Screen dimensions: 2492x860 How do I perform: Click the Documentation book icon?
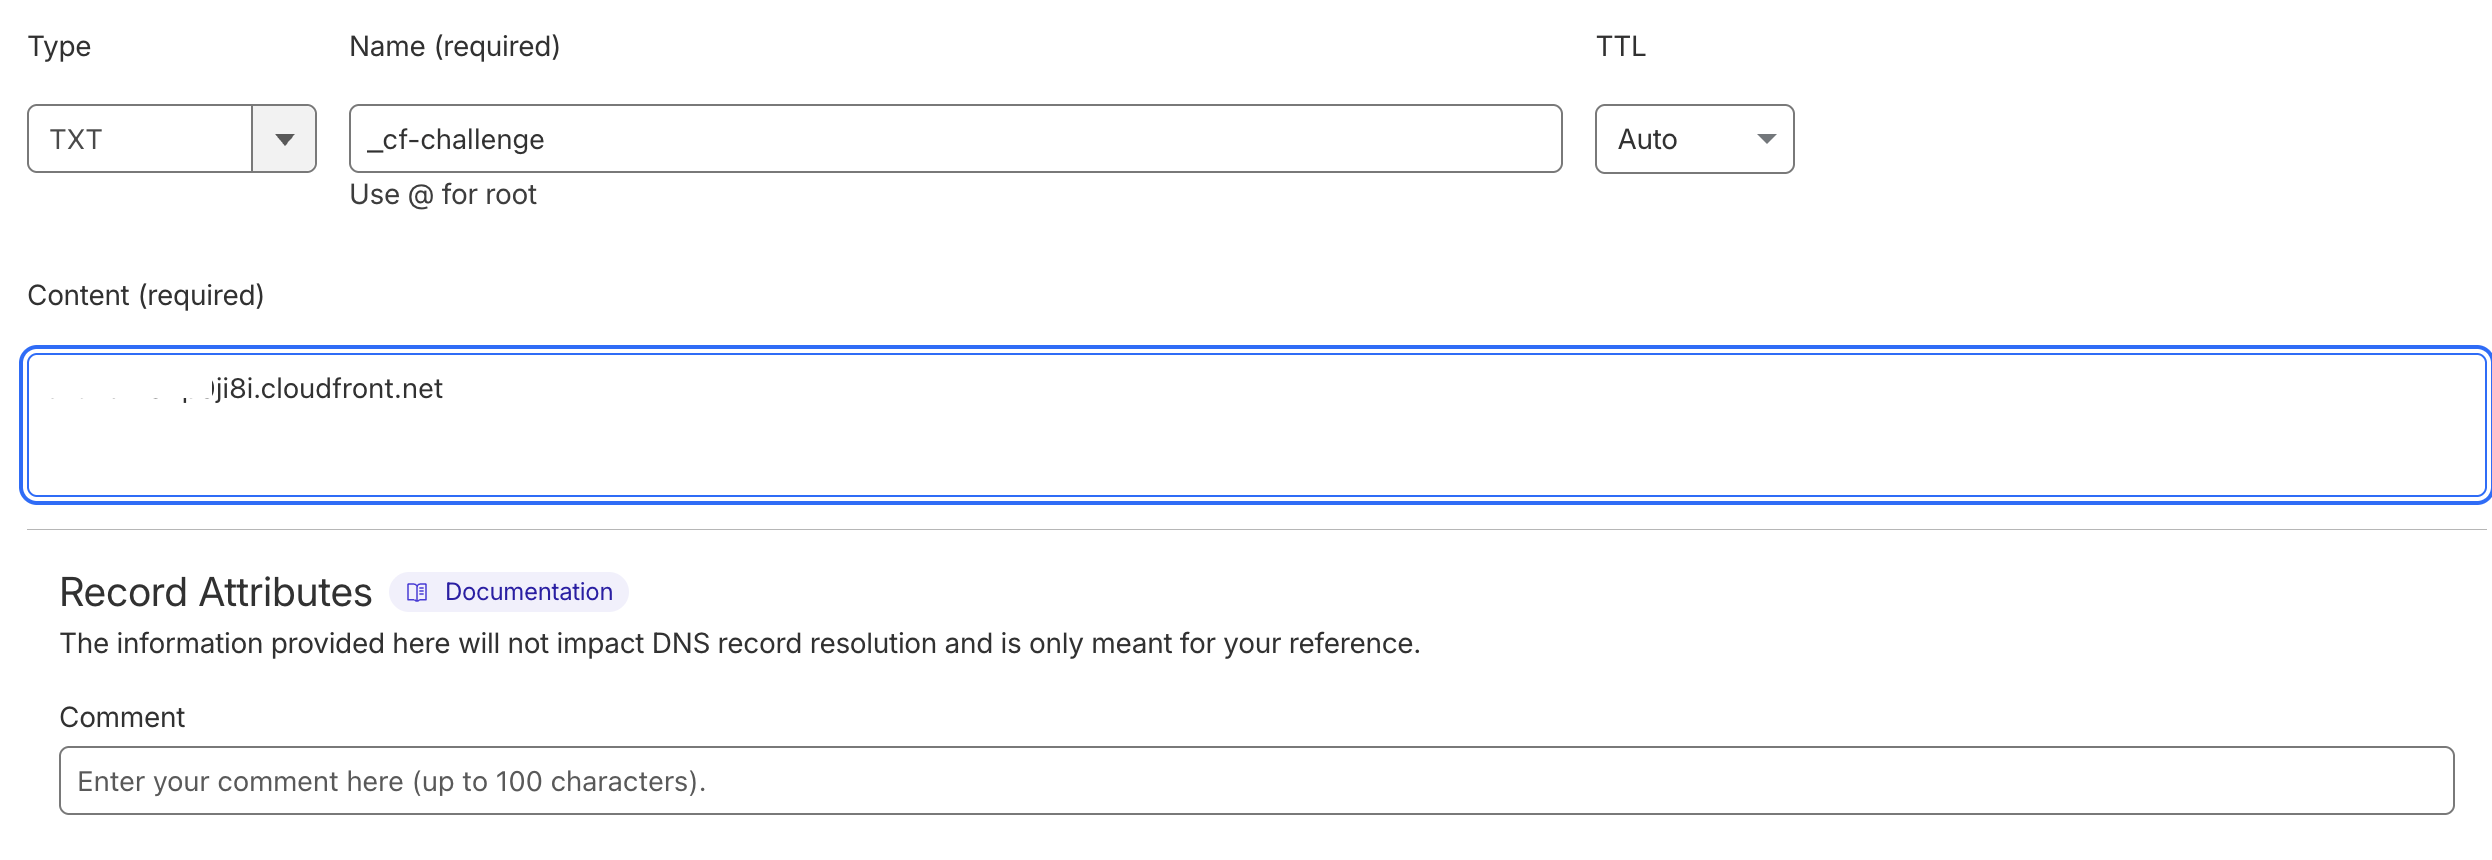(417, 592)
